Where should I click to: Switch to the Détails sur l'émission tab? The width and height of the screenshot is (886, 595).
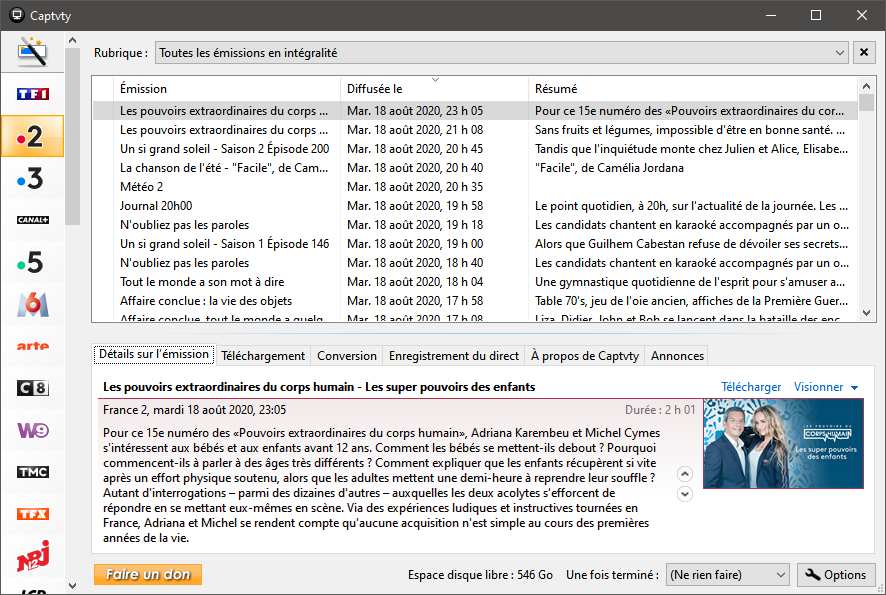pyautogui.click(x=154, y=354)
